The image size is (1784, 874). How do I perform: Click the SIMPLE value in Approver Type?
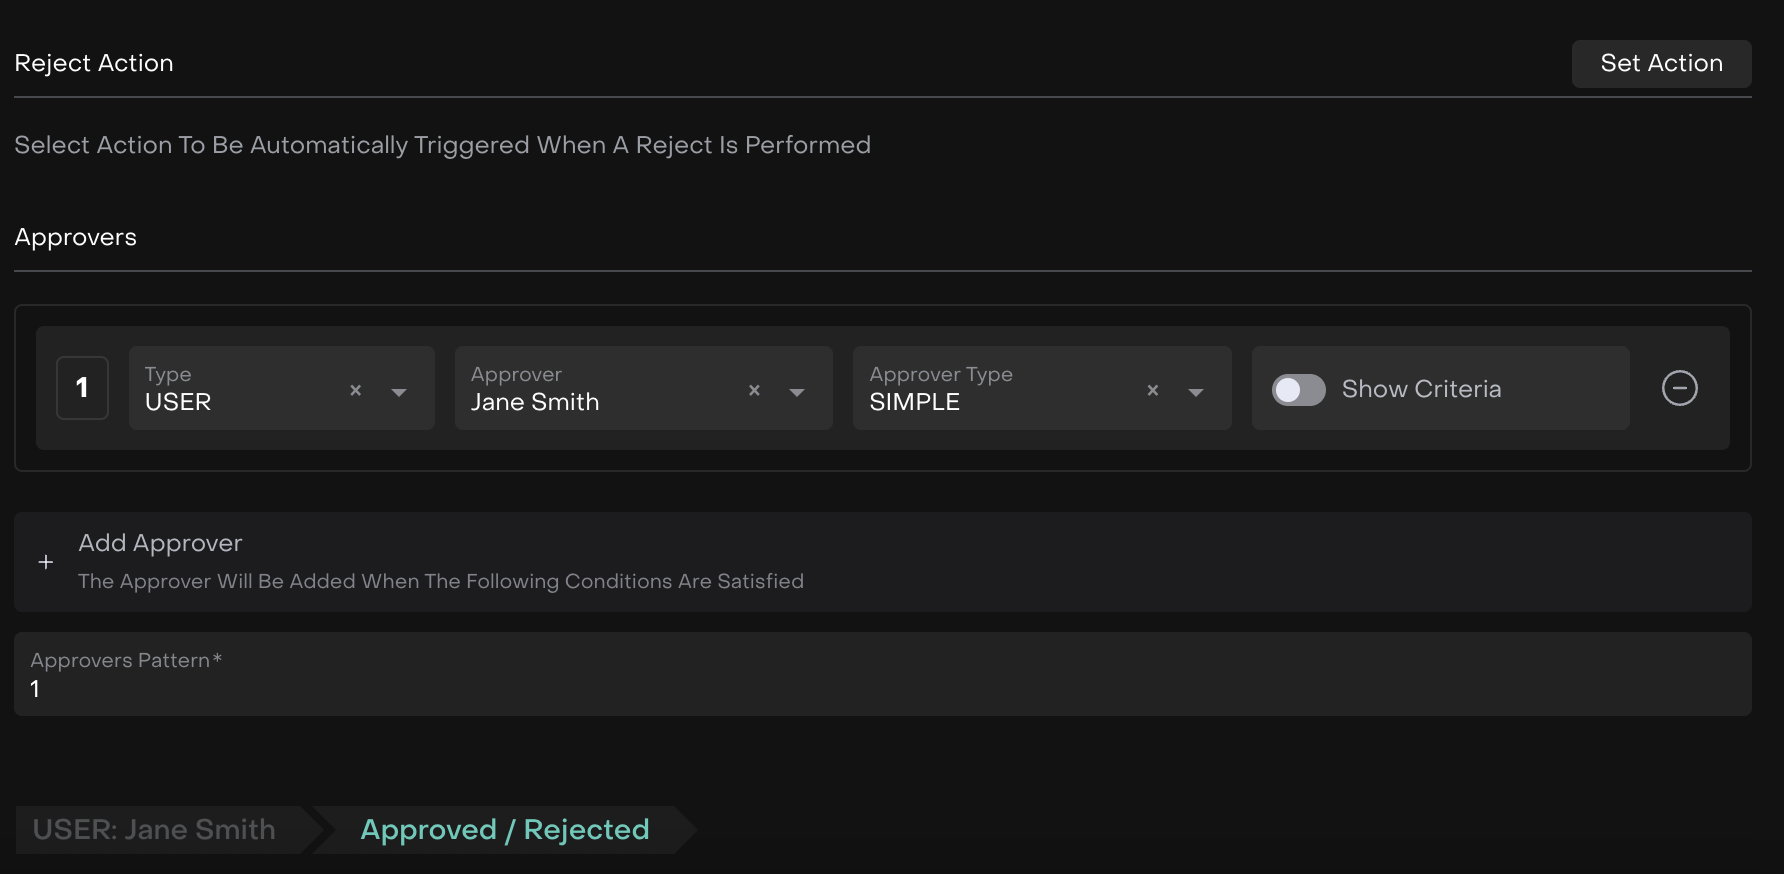(914, 402)
